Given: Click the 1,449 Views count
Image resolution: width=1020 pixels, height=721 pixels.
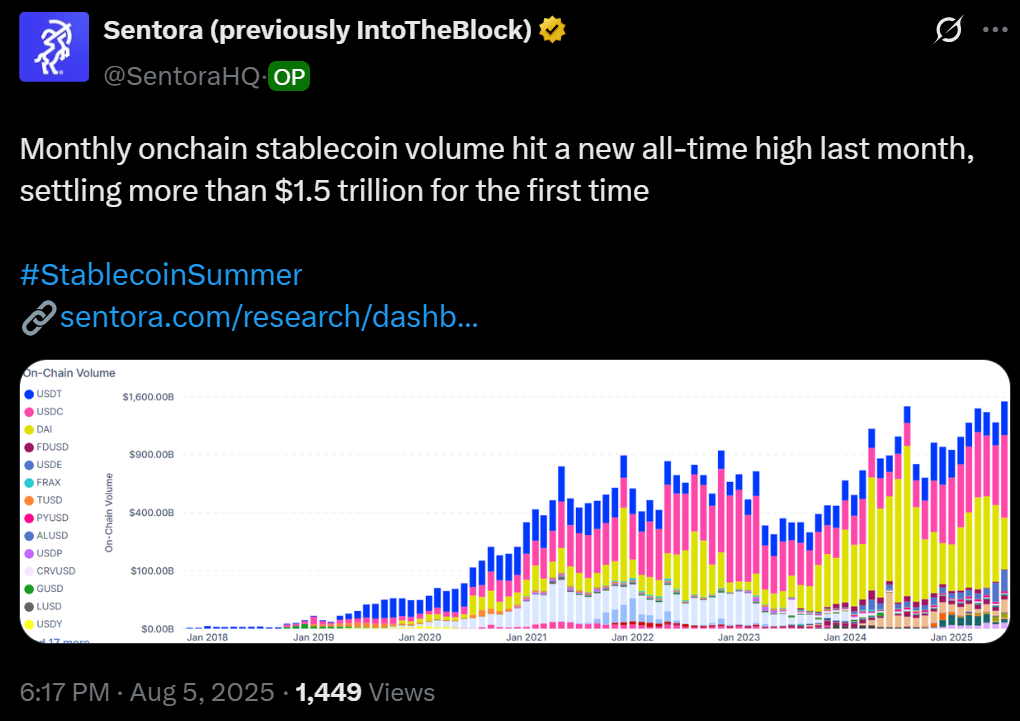Looking at the screenshot, I should (365, 692).
